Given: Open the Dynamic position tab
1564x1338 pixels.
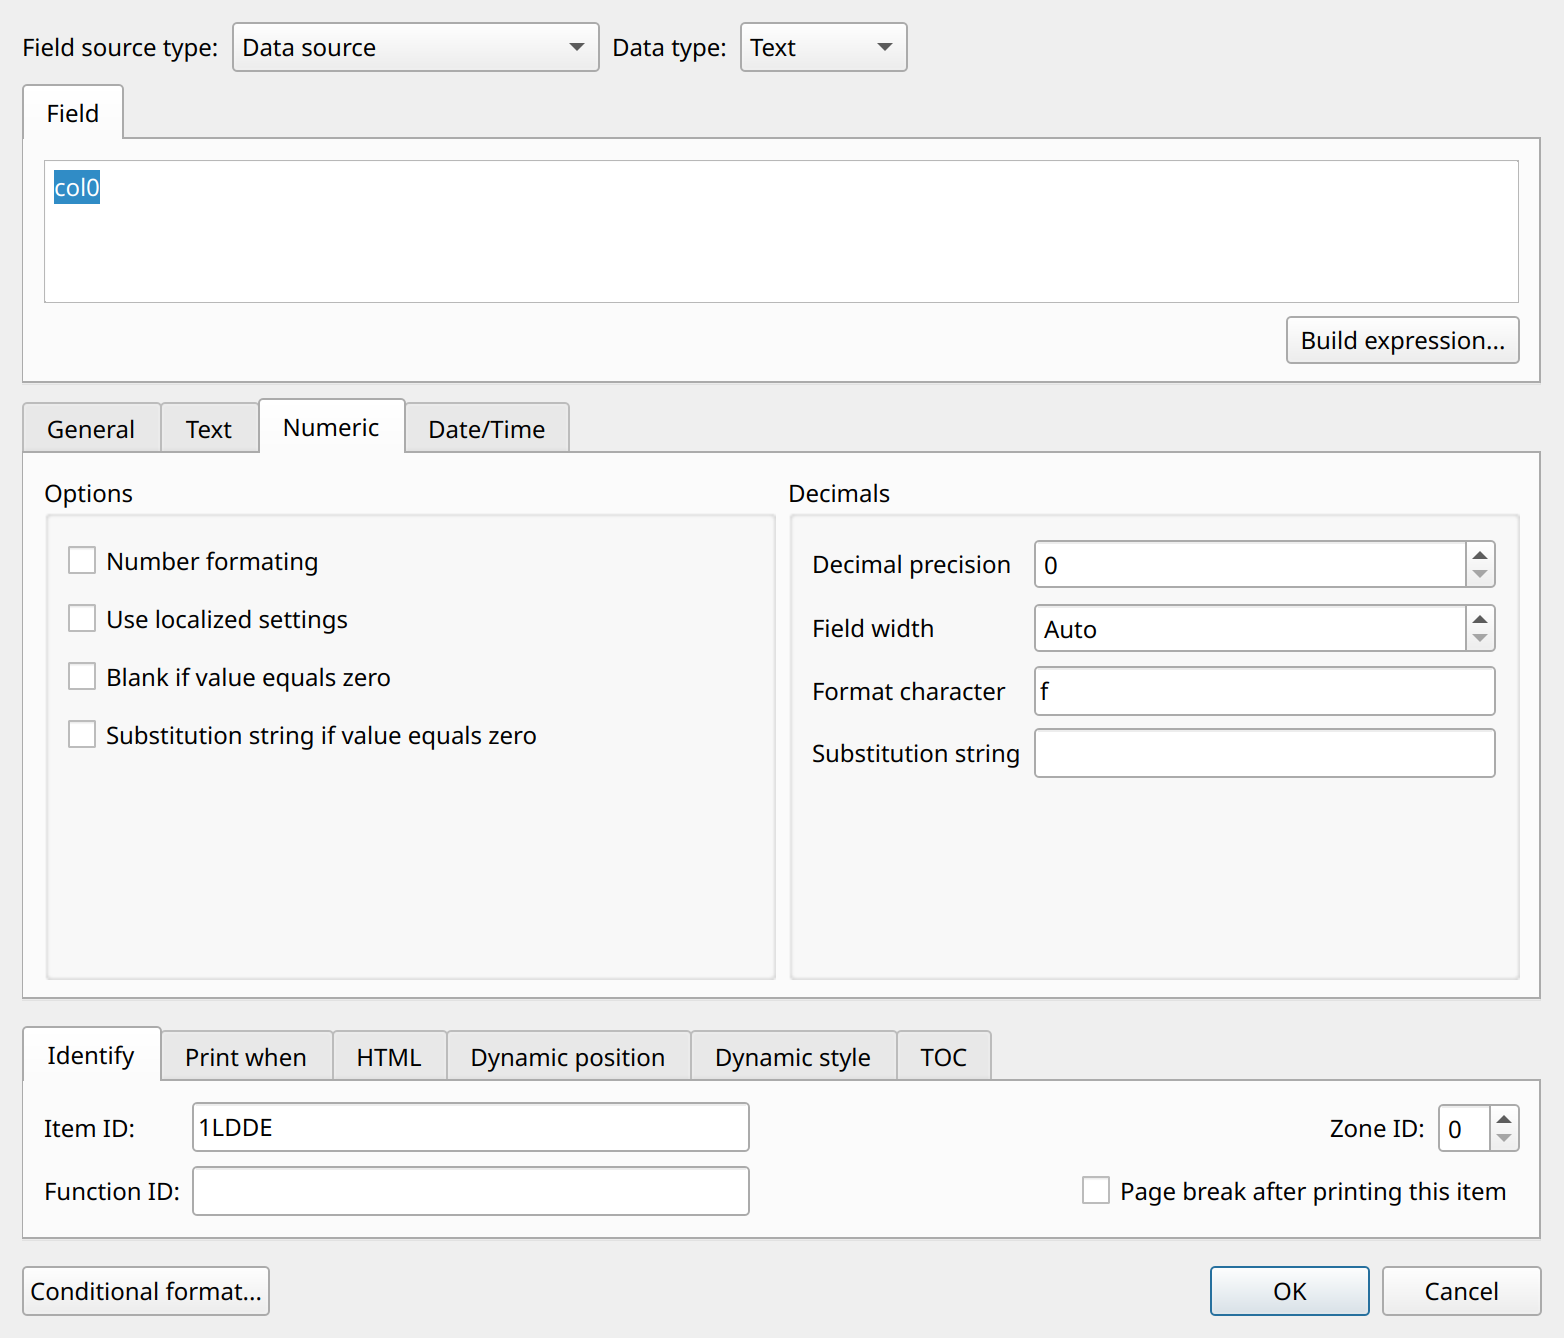Looking at the screenshot, I should pyautogui.click(x=568, y=1056).
